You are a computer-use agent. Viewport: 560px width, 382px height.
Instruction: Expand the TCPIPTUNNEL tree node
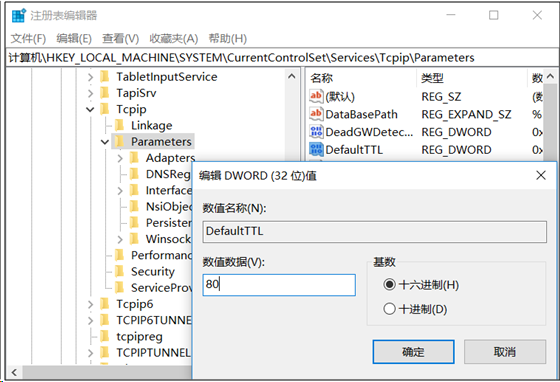[x=91, y=353]
